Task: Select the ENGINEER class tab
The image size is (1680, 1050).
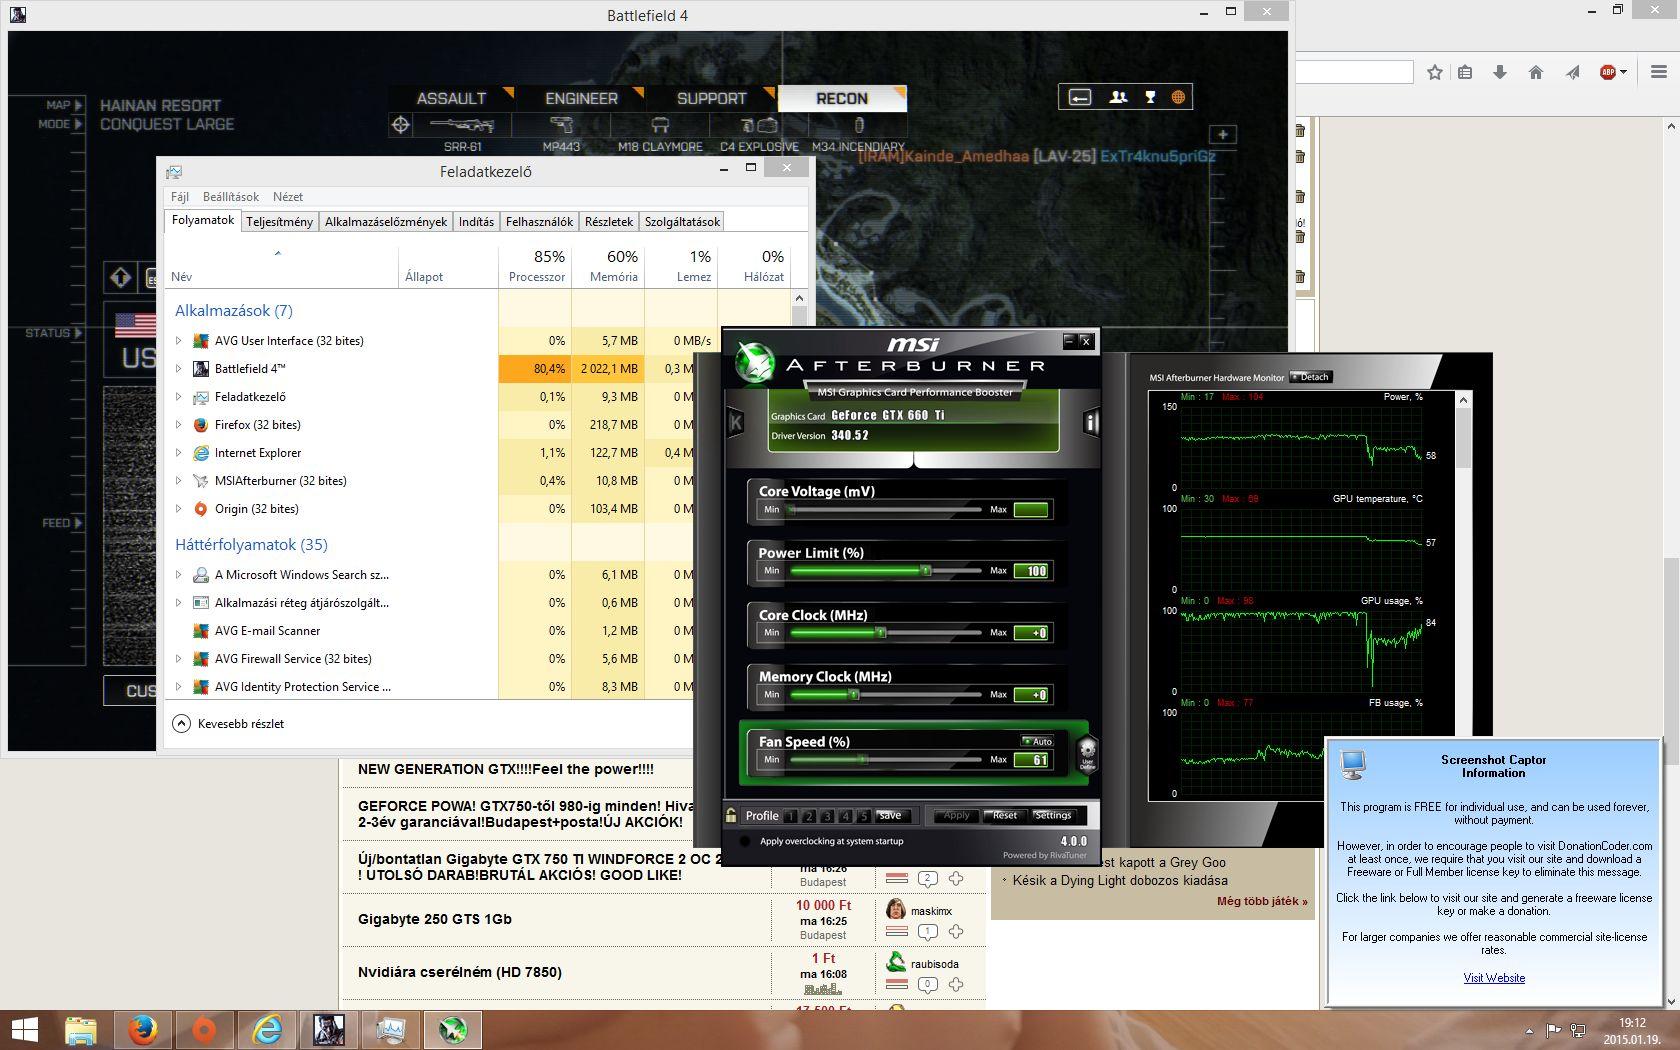Action: [x=581, y=98]
